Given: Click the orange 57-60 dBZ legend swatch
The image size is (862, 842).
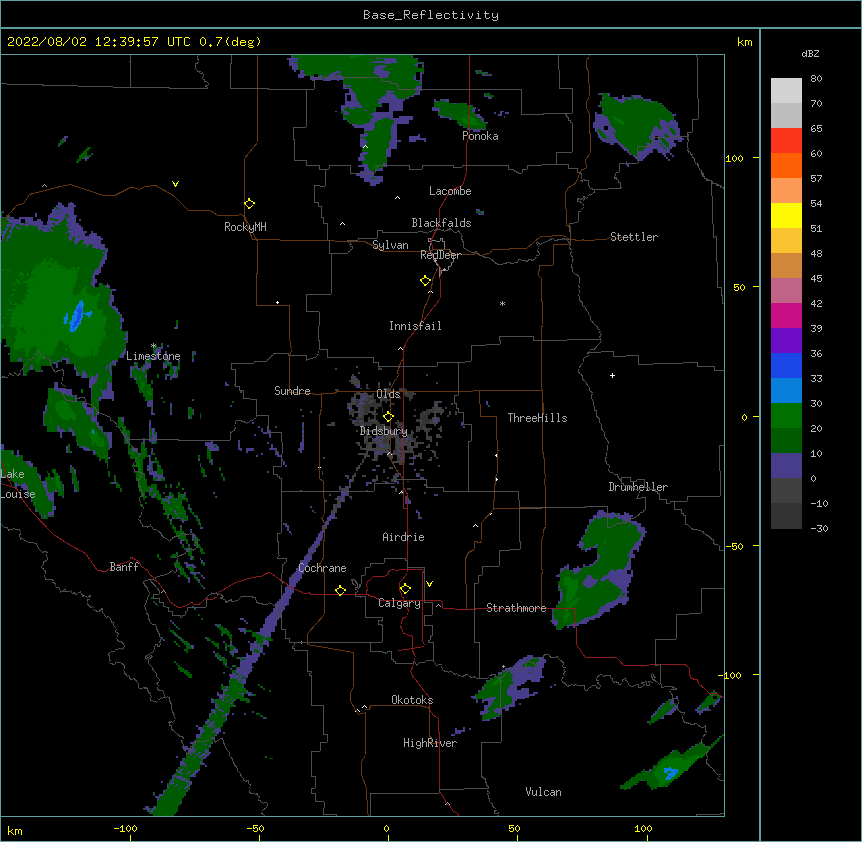Looking at the screenshot, I should [x=786, y=165].
